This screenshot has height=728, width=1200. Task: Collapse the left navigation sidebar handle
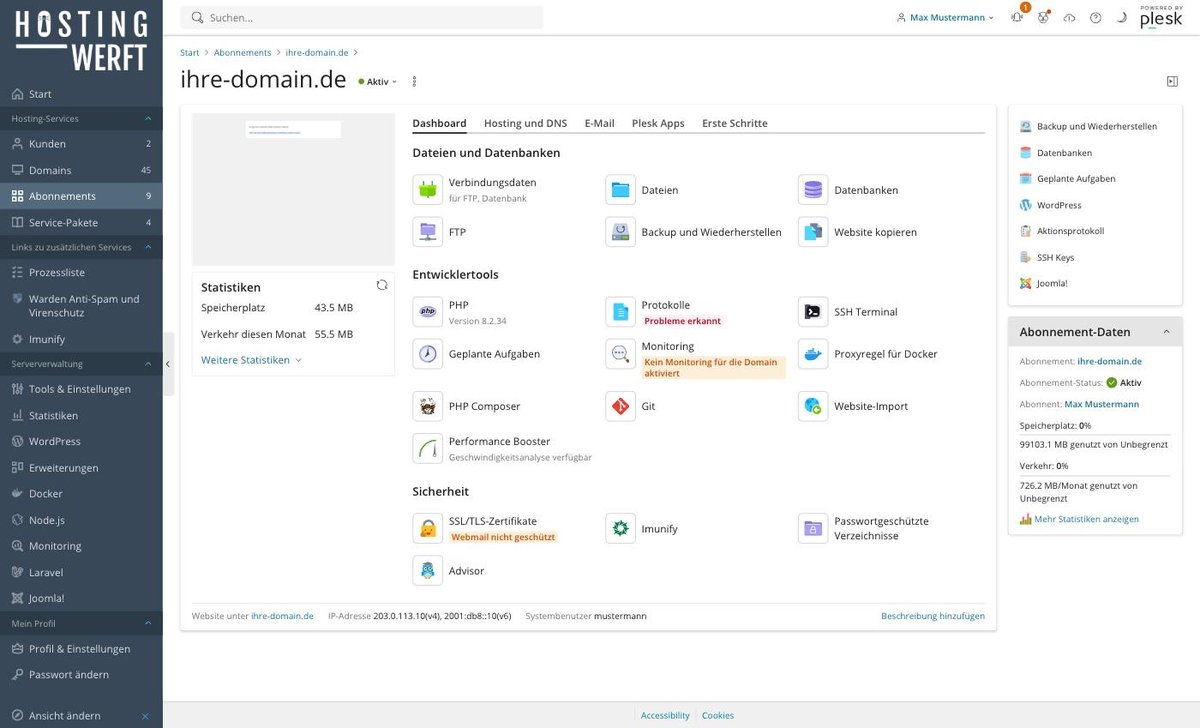168,364
